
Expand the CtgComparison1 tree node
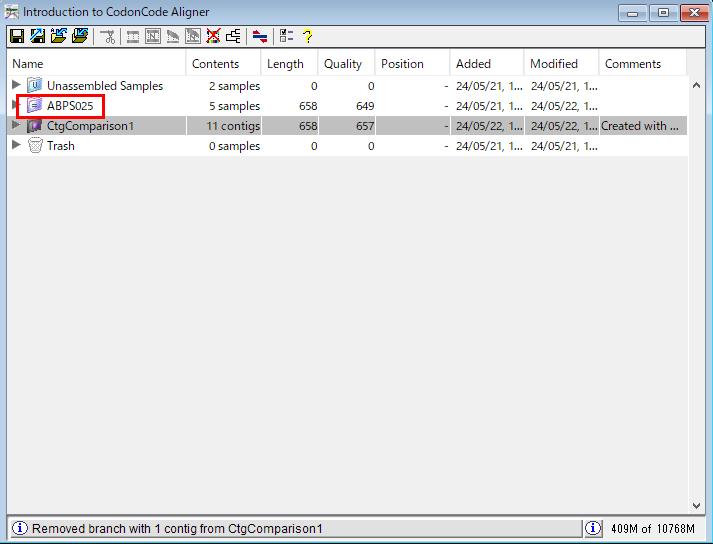15,126
